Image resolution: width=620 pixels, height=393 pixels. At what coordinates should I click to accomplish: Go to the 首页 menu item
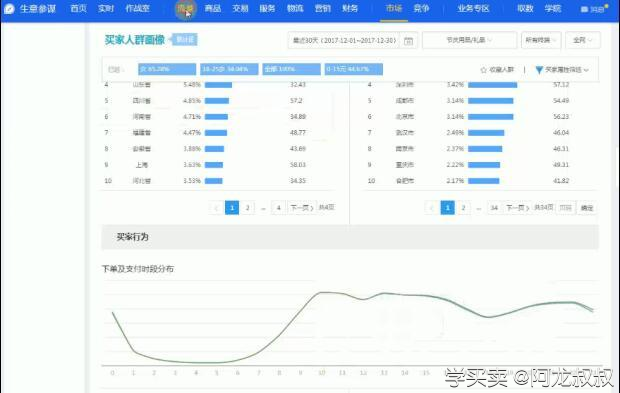pos(78,8)
